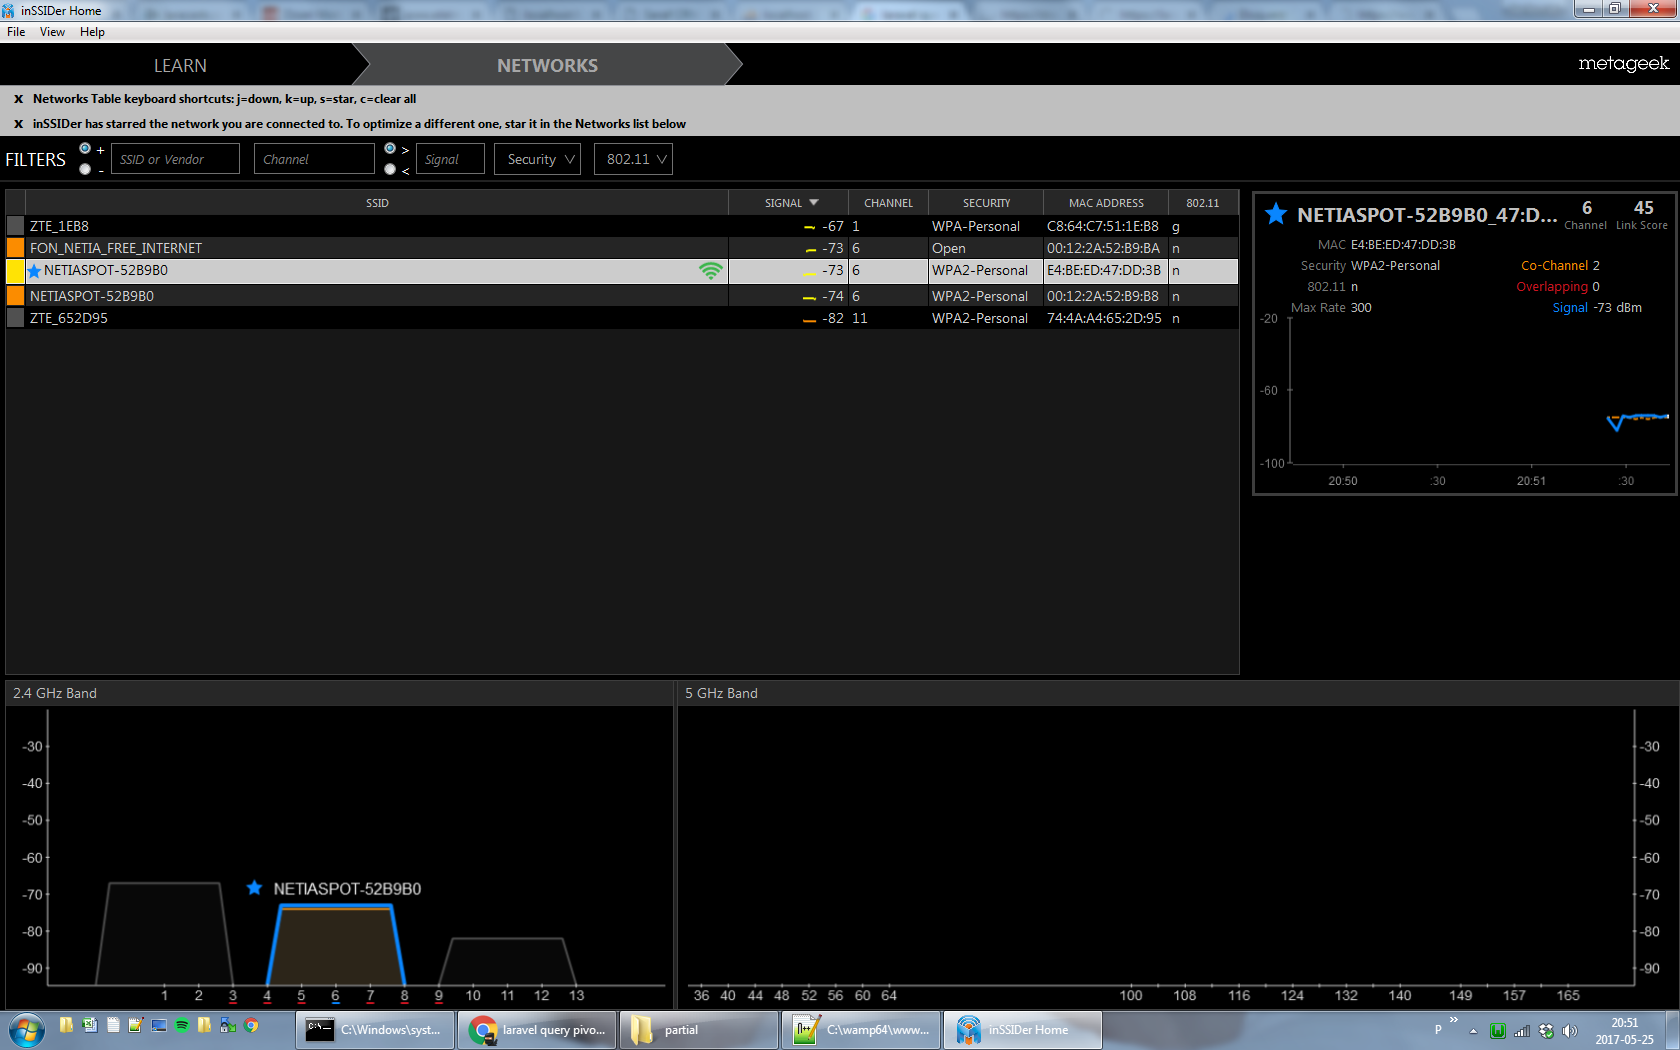Switch to the LEARN tab
Image resolution: width=1680 pixels, height=1050 pixels.
pos(180,65)
